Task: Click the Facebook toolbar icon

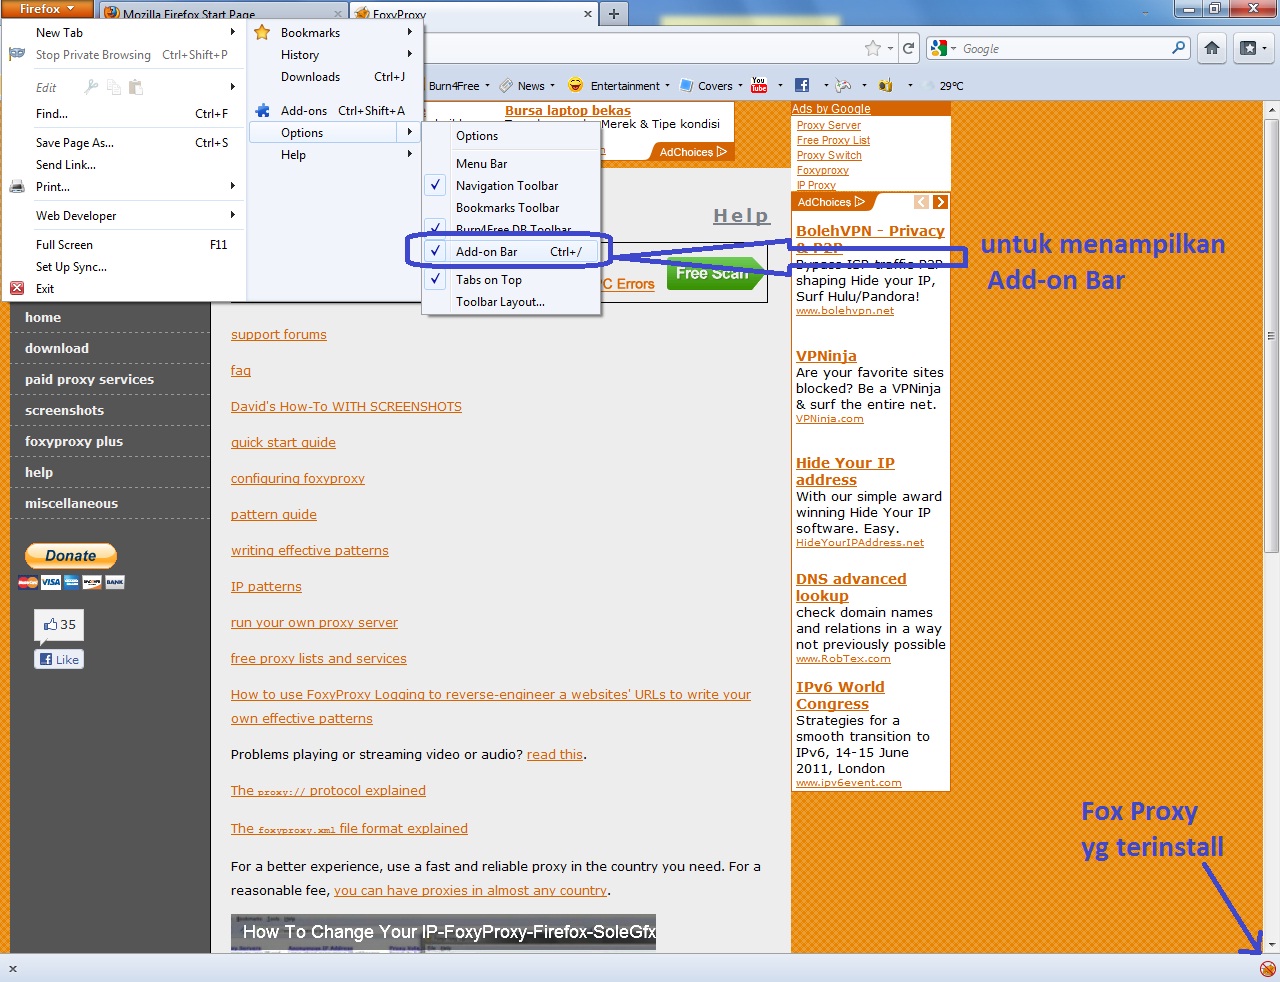Action: coord(802,85)
